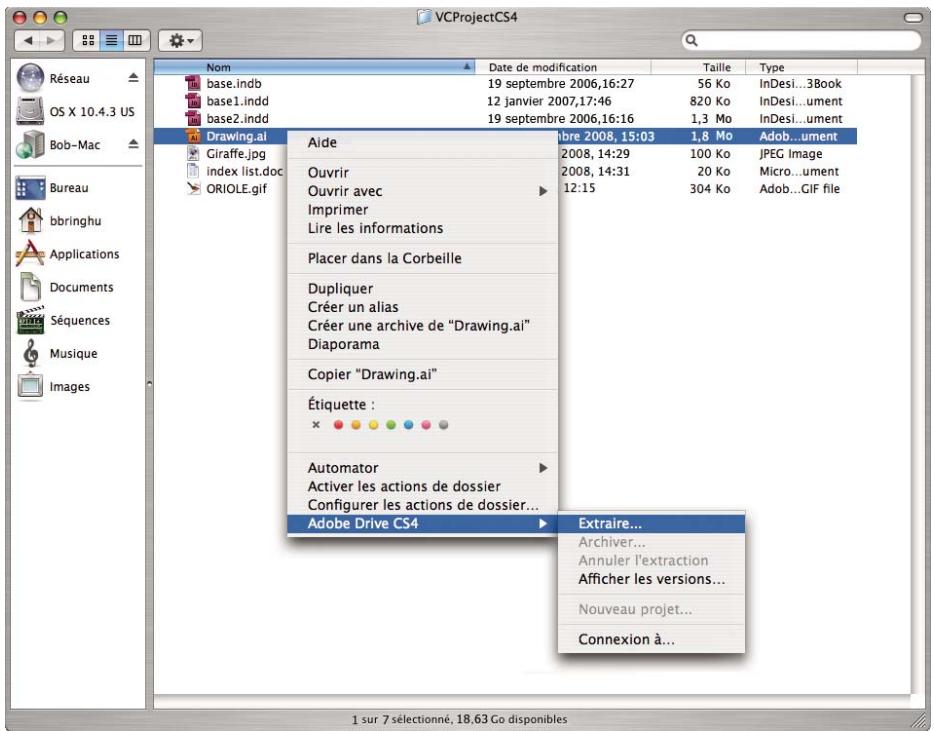The width and height of the screenshot is (934, 731).
Task: Open Réseau in the sidebar
Action: pos(69,79)
